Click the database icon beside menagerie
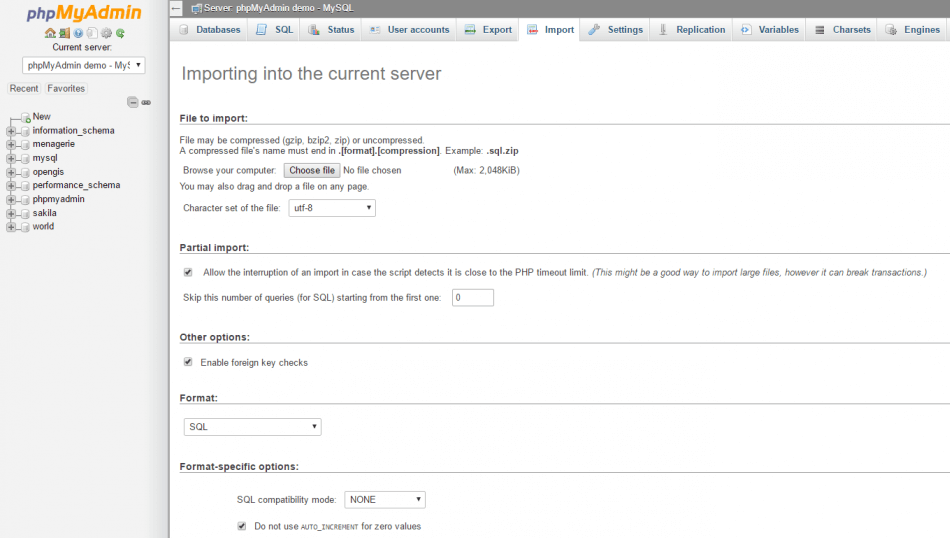The width and height of the screenshot is (950, 538). click(25, 145)
